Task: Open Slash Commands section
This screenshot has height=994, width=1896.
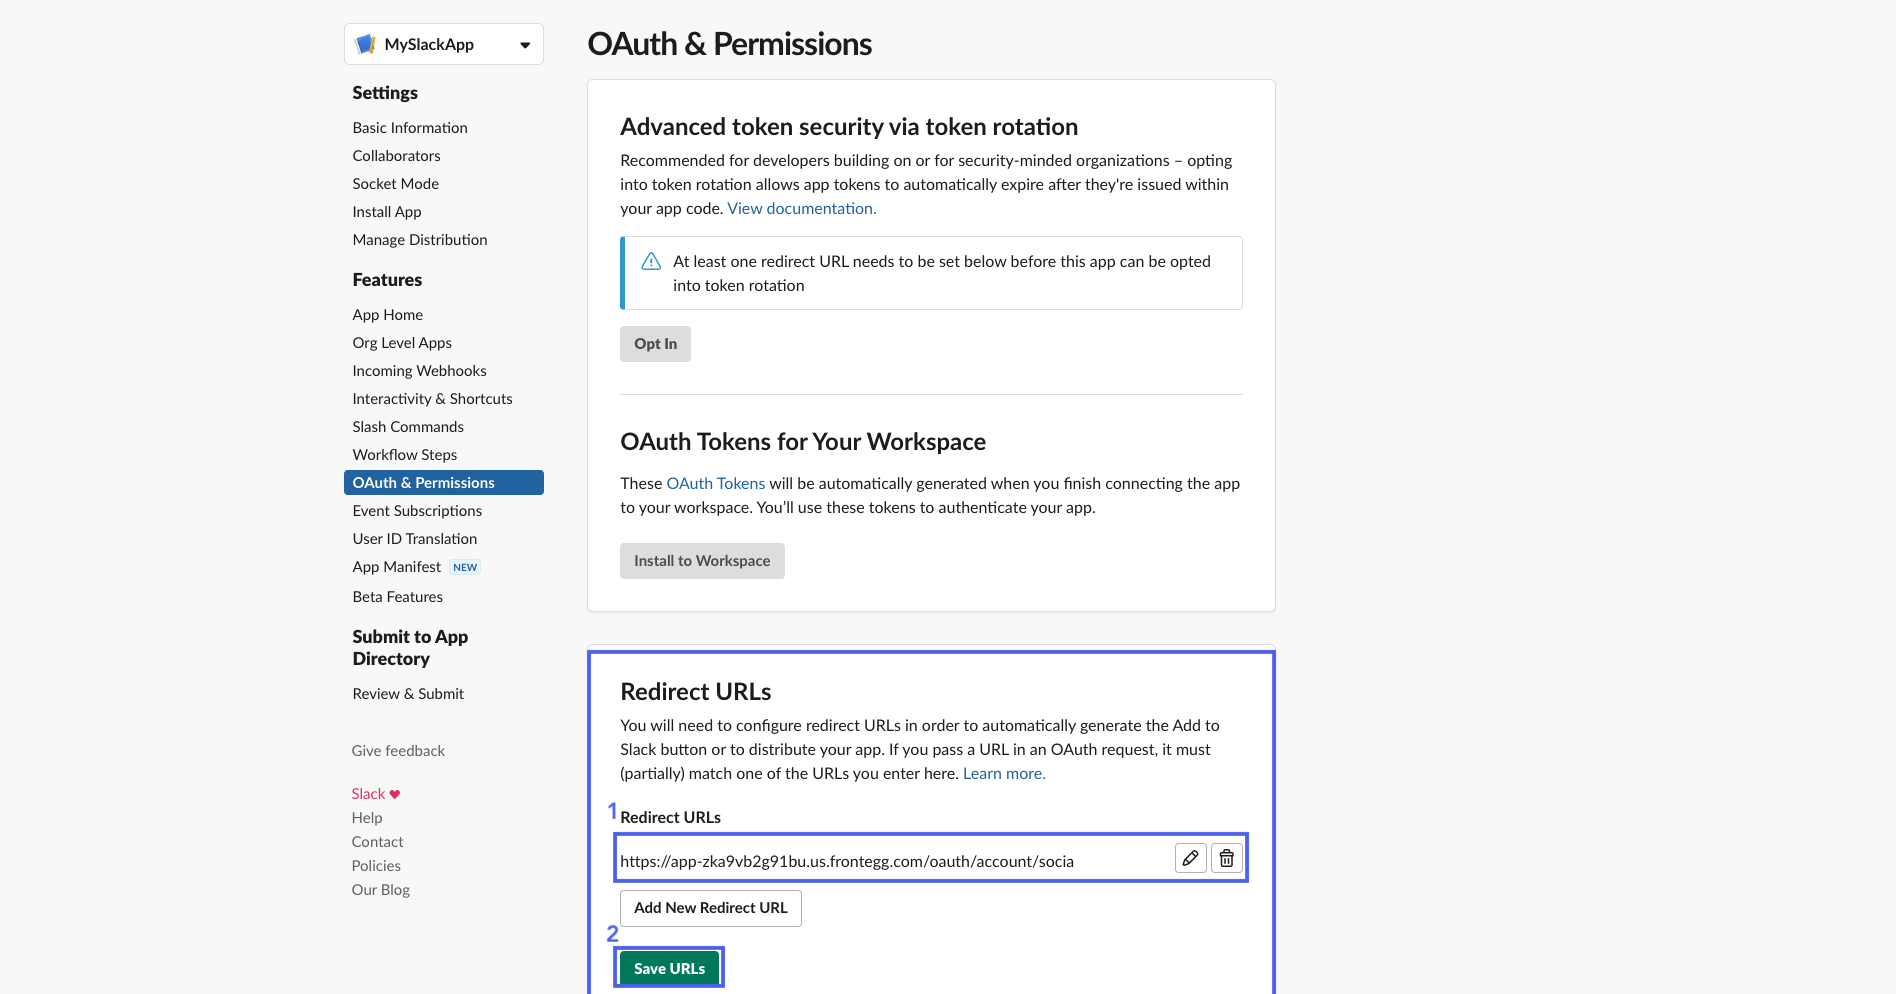Action: [x=408, y=427]
